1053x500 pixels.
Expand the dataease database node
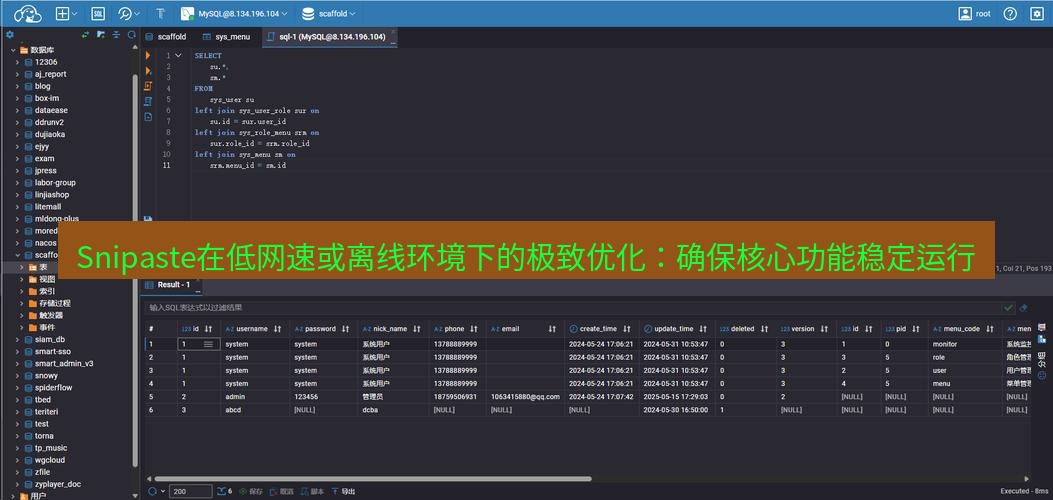(x=18, y=110)
